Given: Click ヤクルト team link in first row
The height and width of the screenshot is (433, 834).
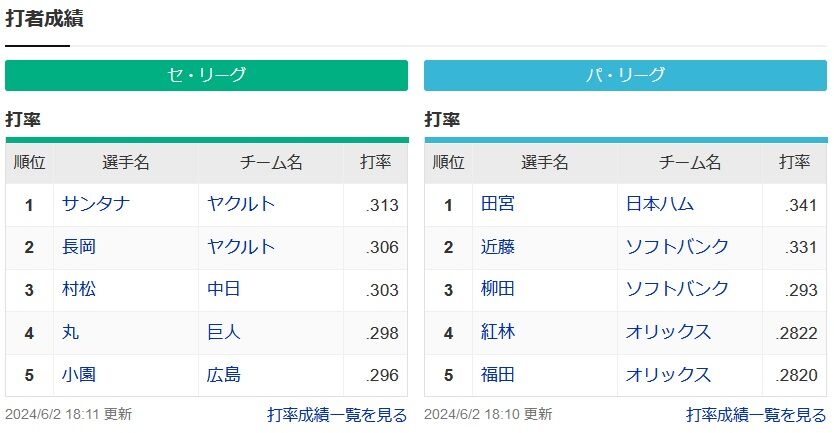Looking at the screenshot, I should pos(241,205).
